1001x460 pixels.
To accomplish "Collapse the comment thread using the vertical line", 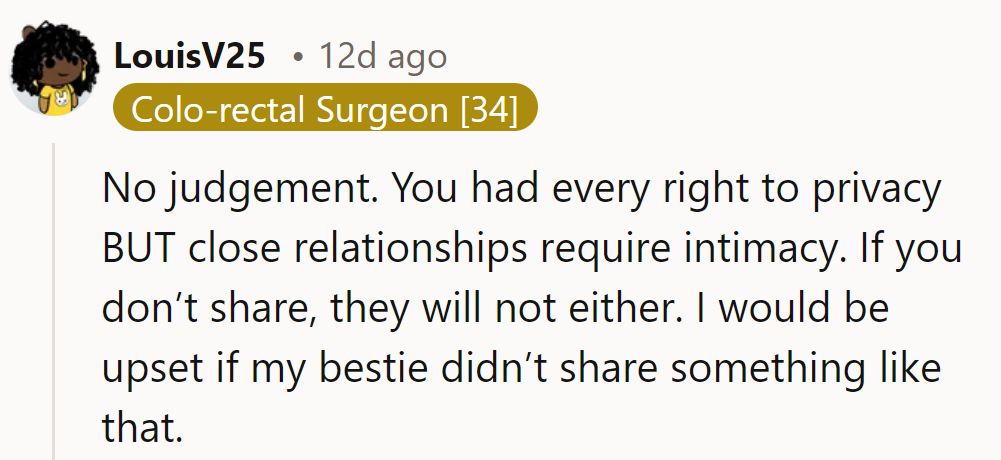I will 56,300.
